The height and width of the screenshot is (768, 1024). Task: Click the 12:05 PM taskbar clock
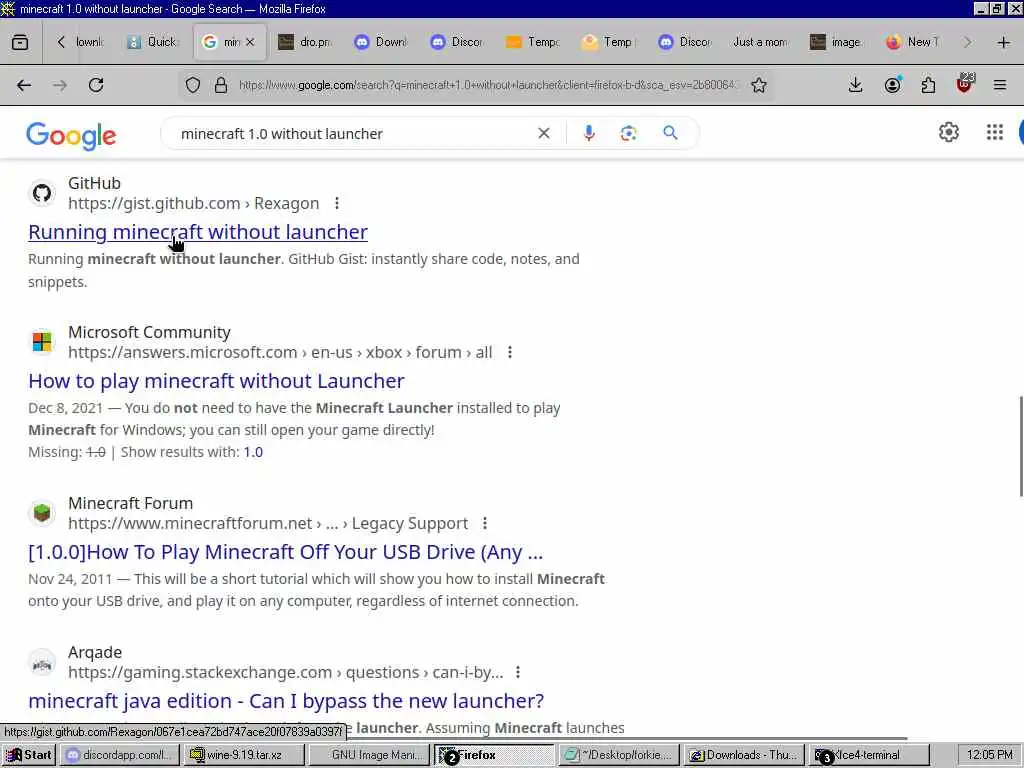point(989,755)
